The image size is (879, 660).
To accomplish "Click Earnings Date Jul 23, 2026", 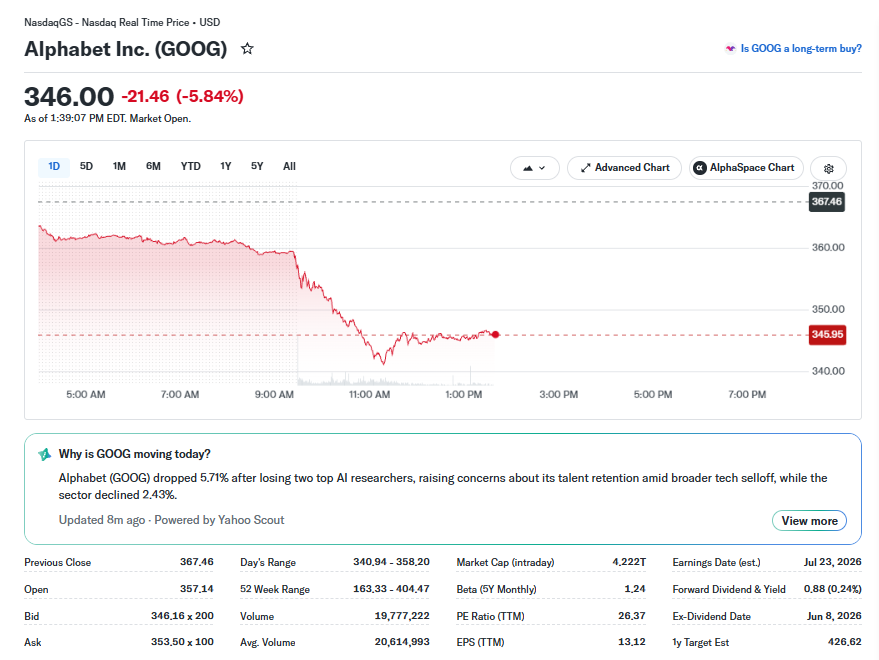I will tap(832, 562).
